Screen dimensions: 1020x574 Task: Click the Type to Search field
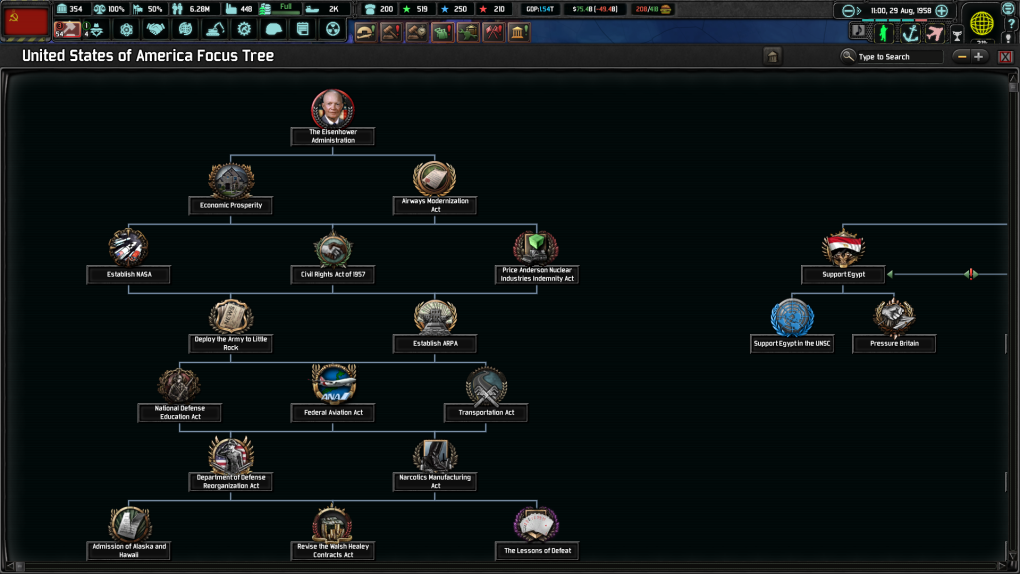[x=898, y=57]
